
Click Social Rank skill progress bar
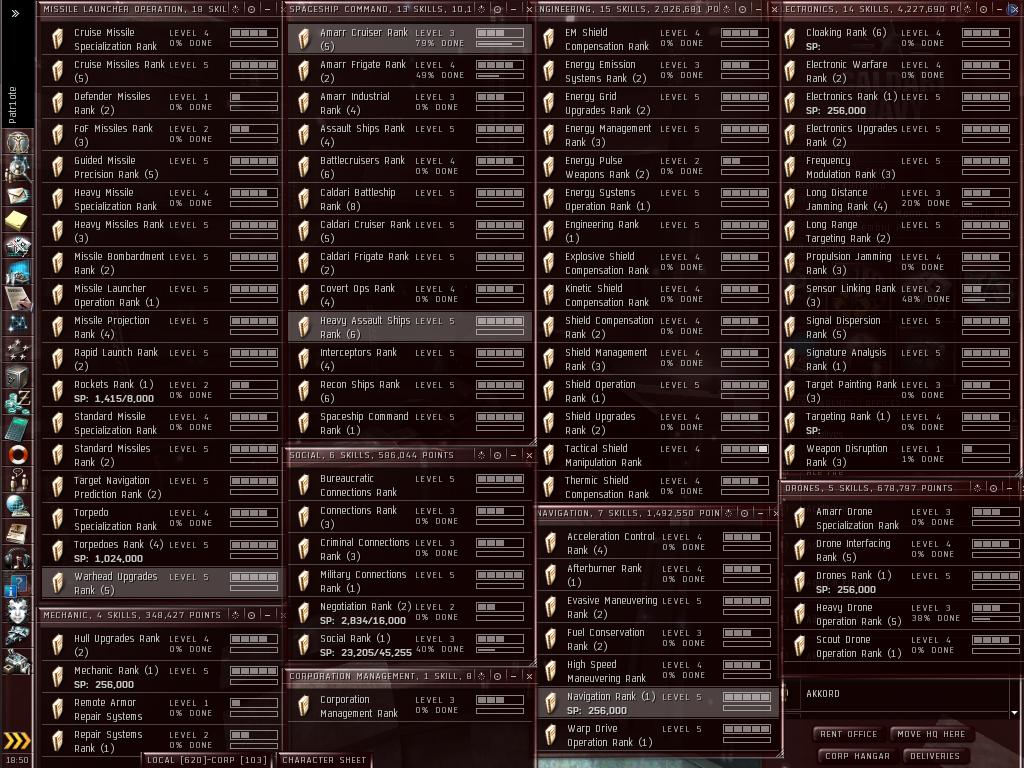click(x=500, y=650)
